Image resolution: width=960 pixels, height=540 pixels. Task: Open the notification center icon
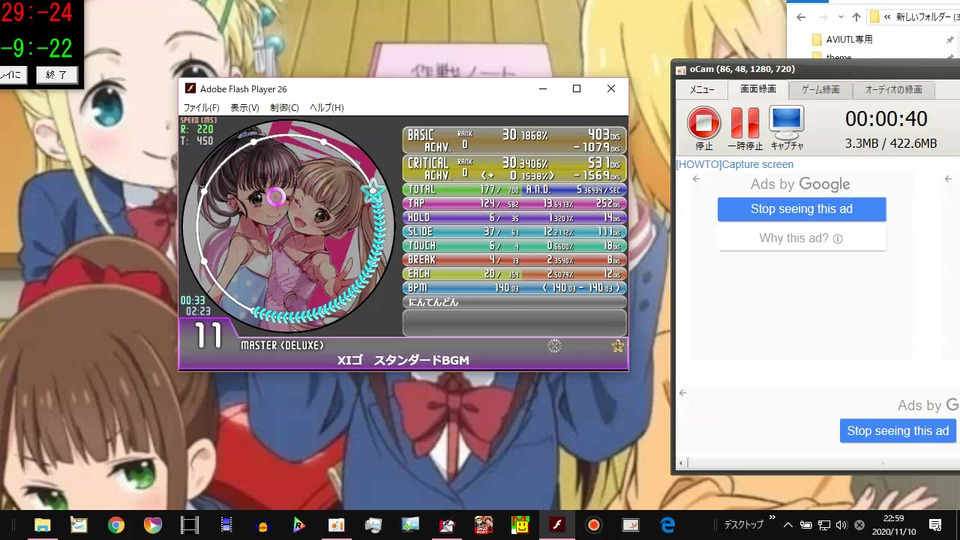935,525
